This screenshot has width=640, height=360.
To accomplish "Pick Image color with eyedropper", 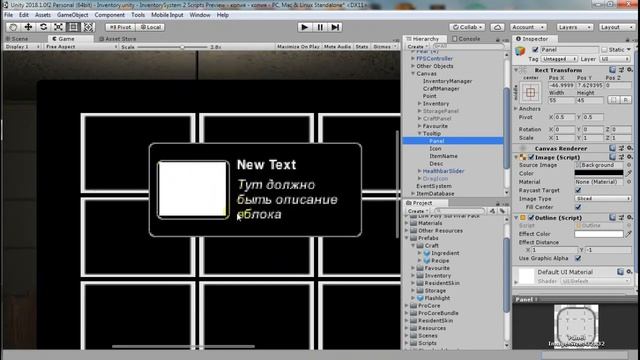I will tap(629, 173).
